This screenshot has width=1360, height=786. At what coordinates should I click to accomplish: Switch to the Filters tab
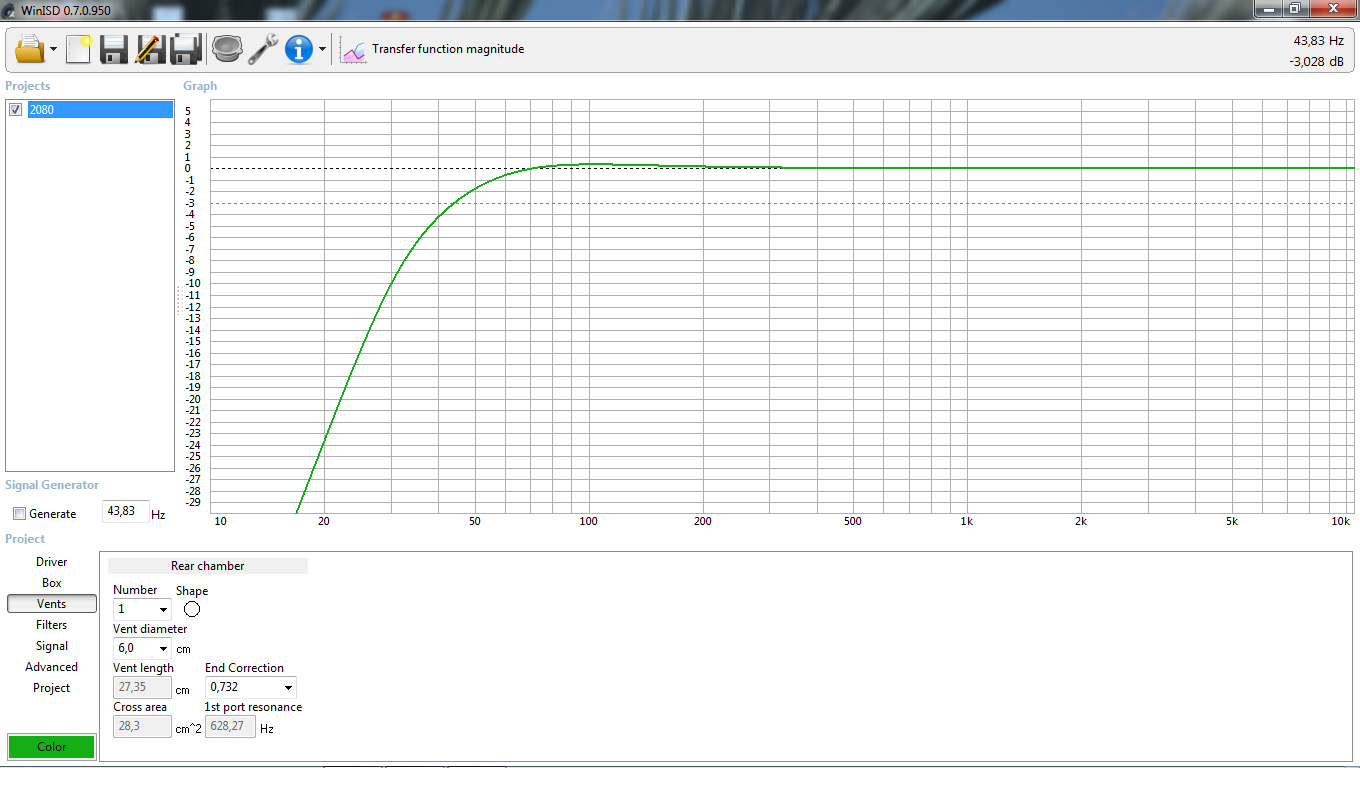[x=52, y=625]
